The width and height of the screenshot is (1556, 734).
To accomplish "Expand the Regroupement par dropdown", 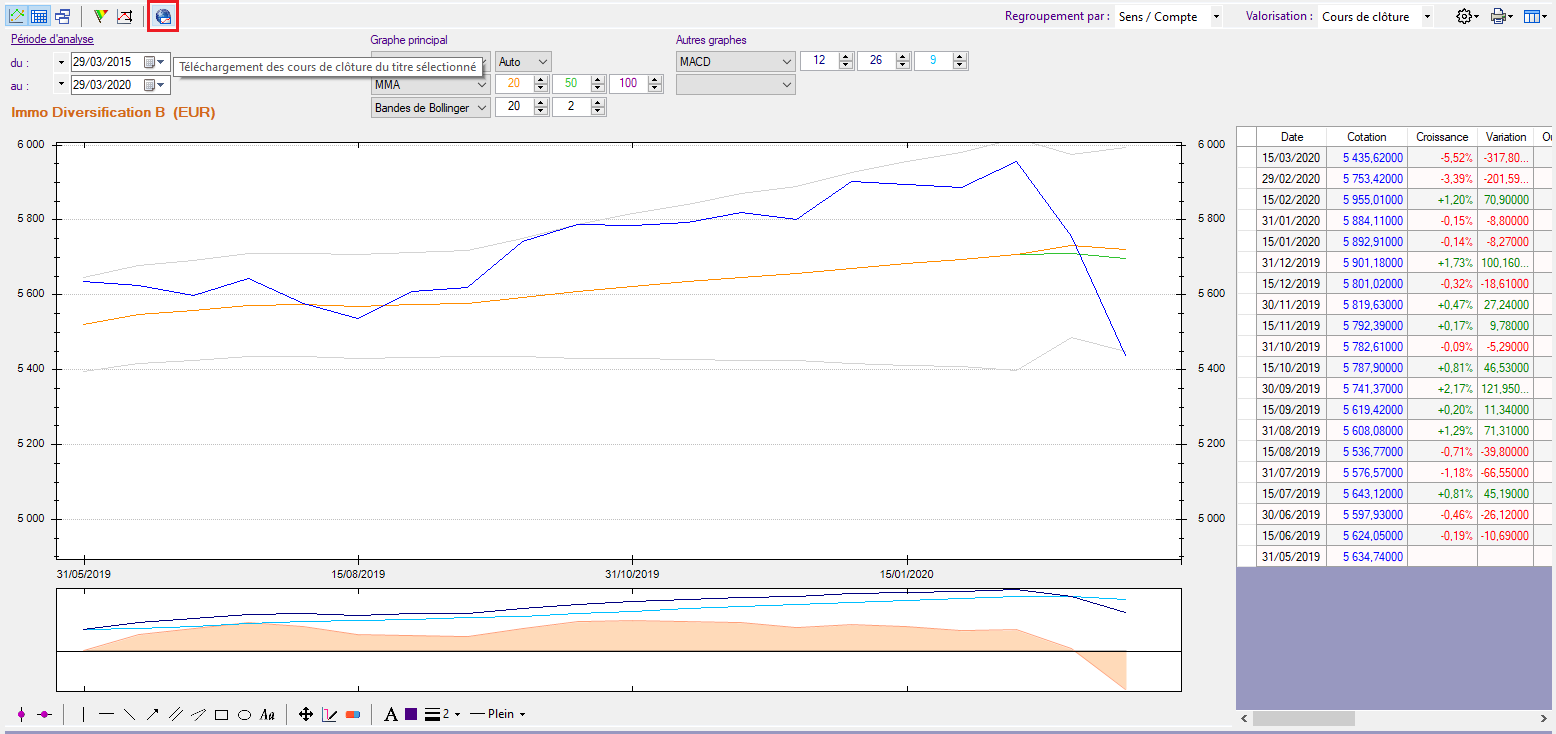I will pyautogui.click(x=1215, y=17).
